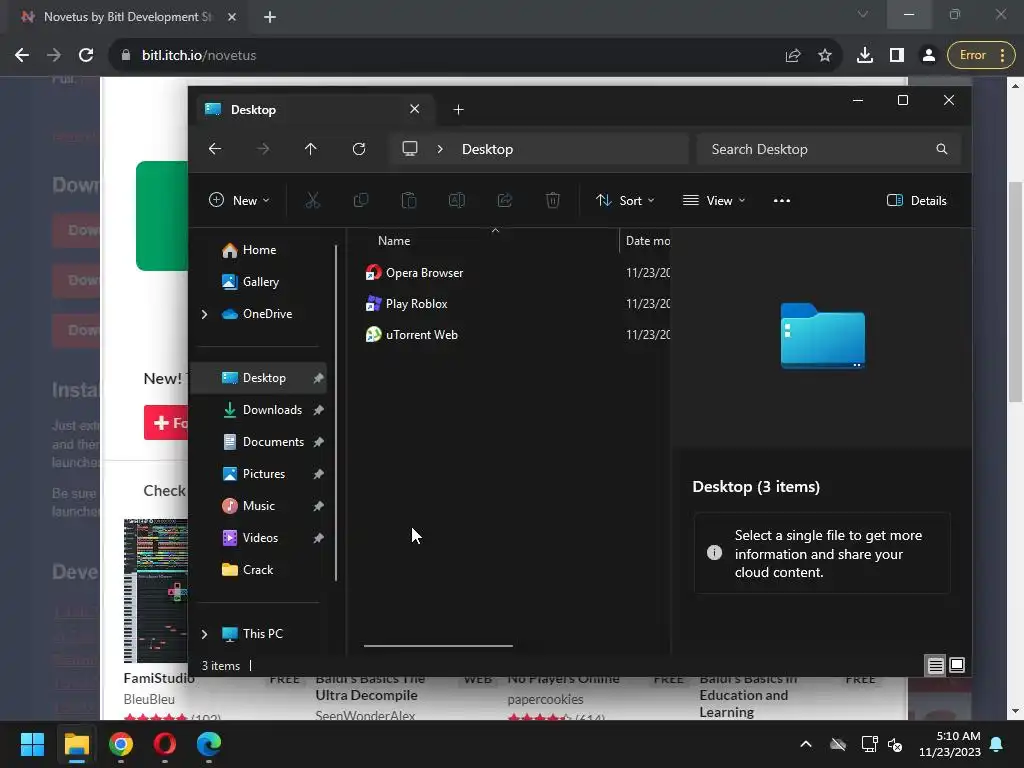Click the Delete trash icon

[552, 200]
